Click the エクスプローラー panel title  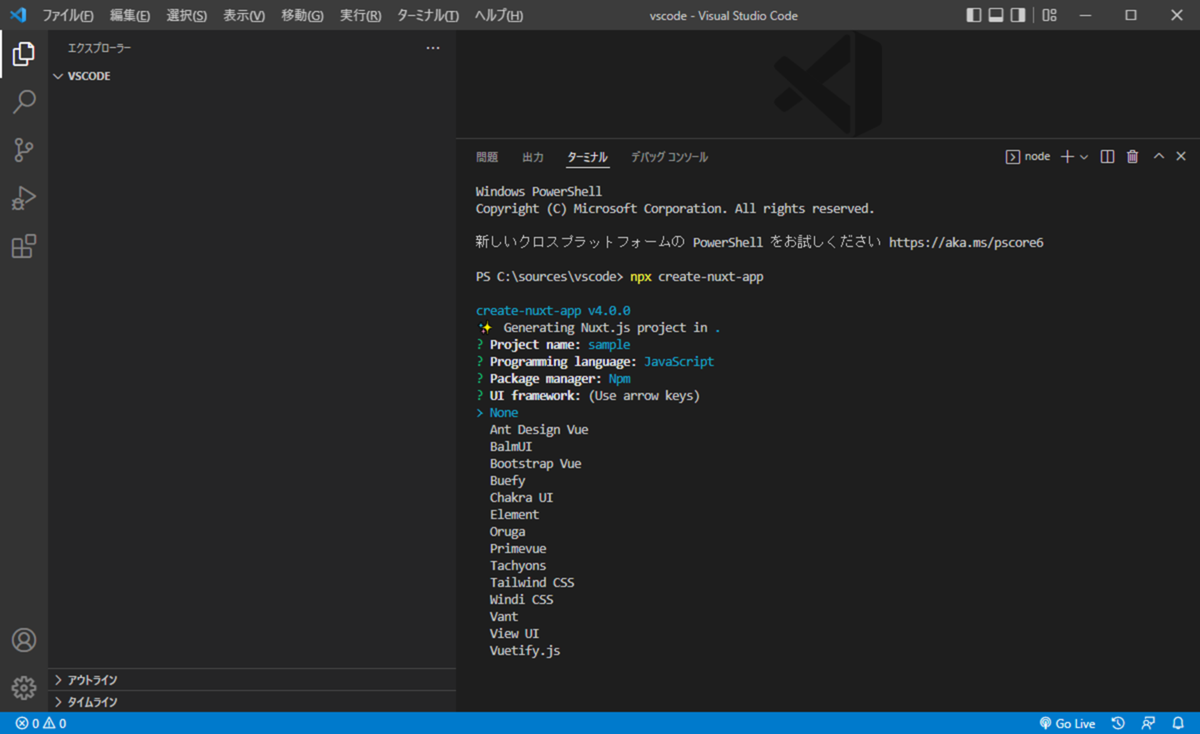coord(99,48)
